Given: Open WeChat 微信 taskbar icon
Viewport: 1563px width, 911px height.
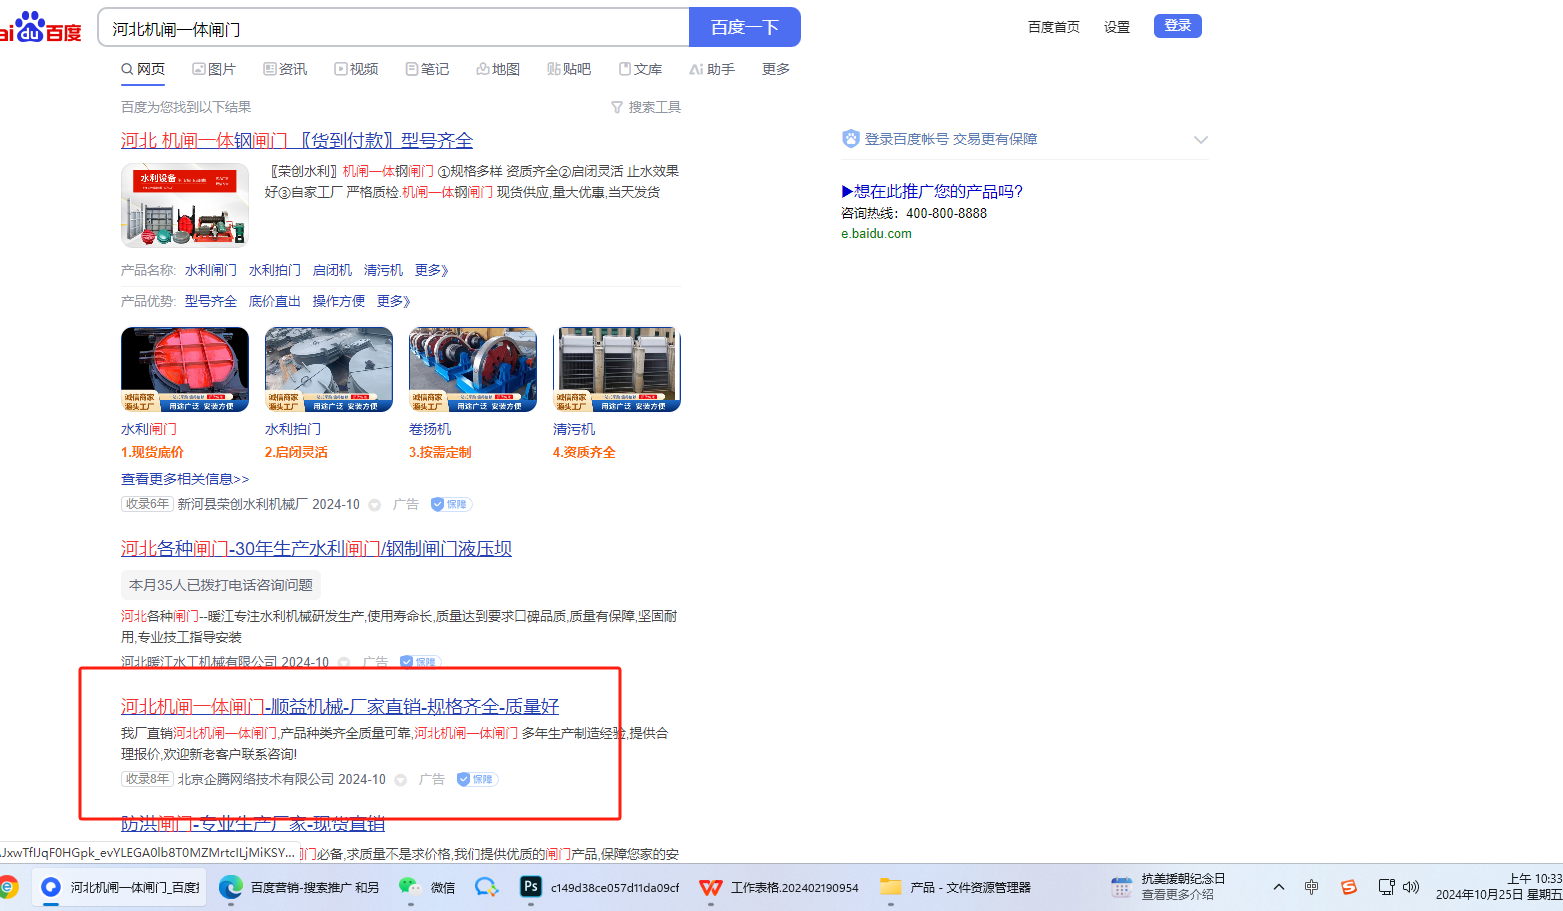Looking at the screenshot, I should point(409,887).
